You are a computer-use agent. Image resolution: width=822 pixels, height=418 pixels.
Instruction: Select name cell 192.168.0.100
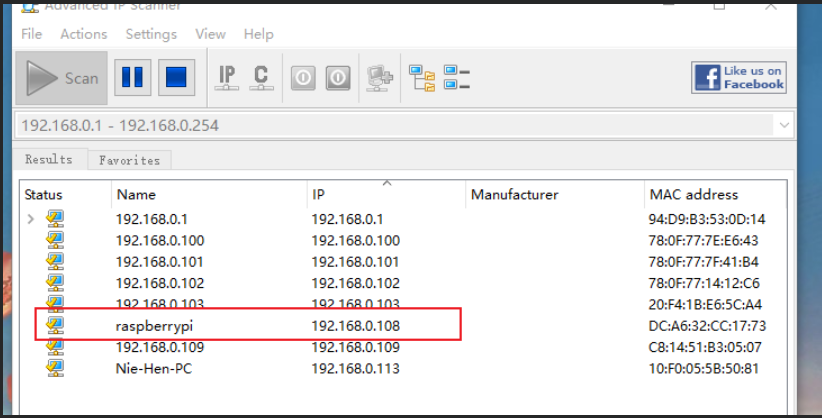(x=160, y=241)
